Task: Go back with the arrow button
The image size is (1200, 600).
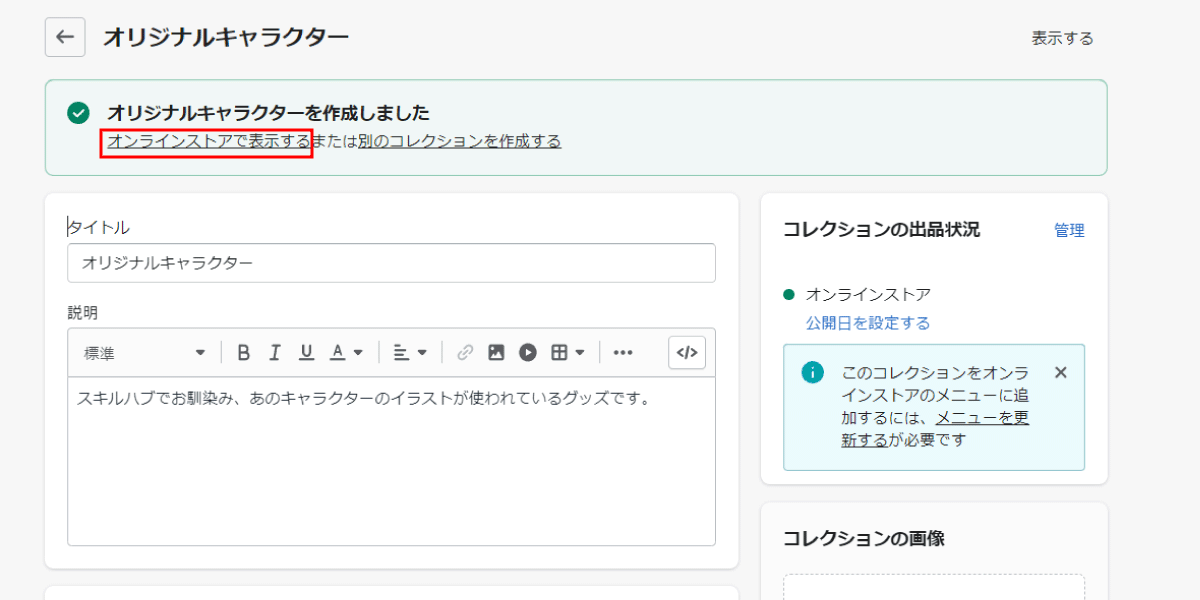Action: 65,37
